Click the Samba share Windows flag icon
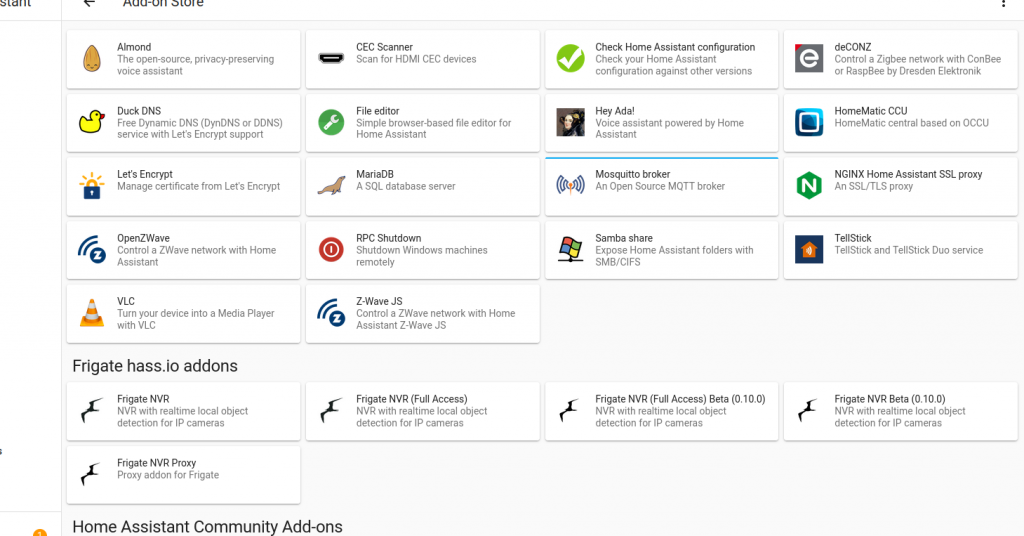This screenshot has height=536, width=1024. coord(570,249)
